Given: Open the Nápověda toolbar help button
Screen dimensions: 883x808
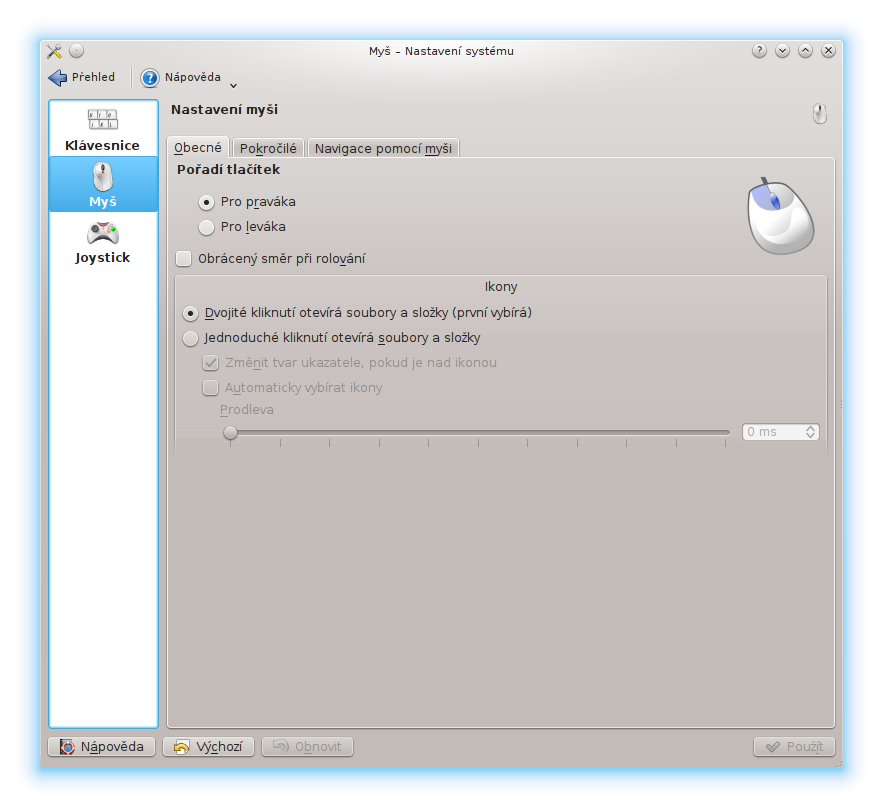Looking at the screenshot, I should tap(181, 77).
